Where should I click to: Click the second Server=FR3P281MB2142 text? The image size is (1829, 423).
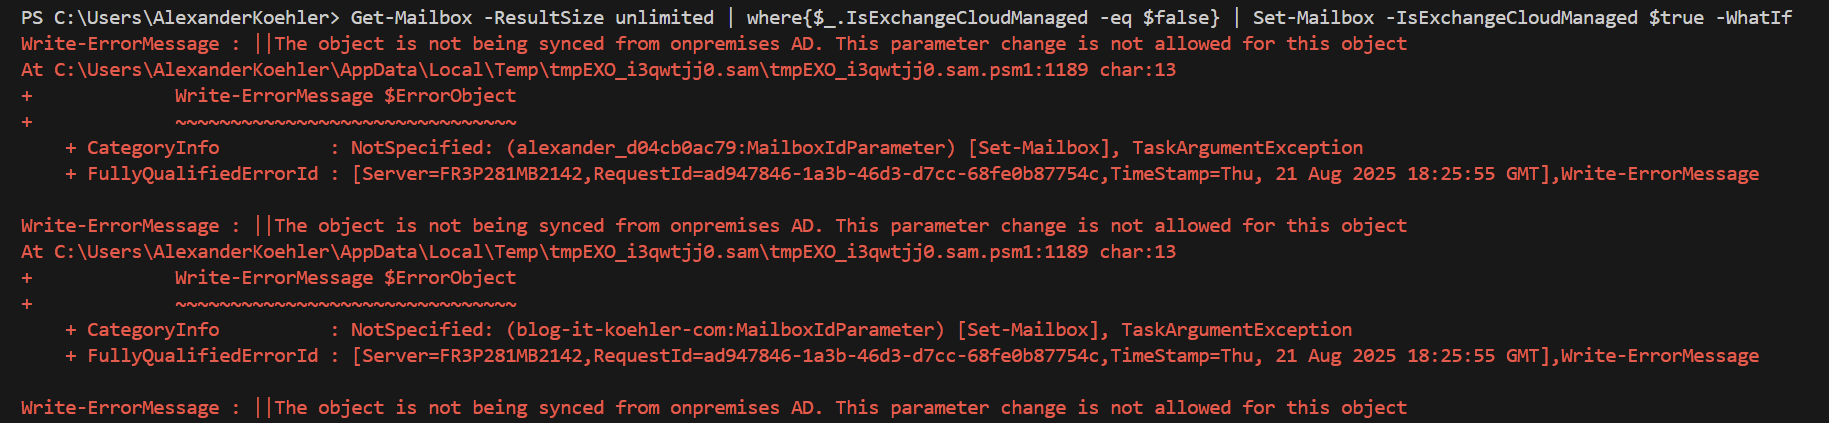click(472, 356)
